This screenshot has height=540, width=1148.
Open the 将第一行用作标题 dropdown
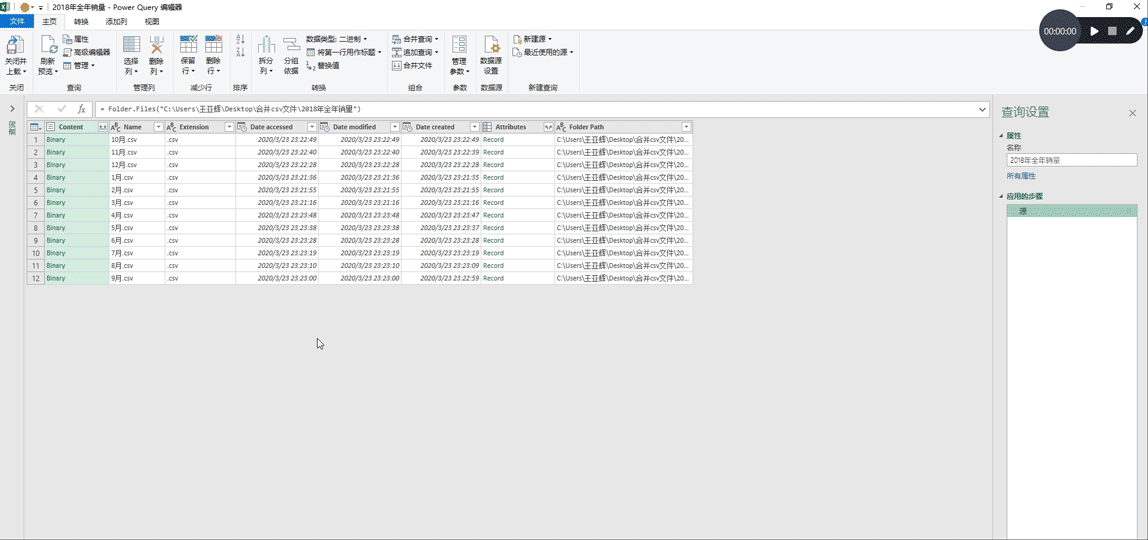tap(344, 52)
